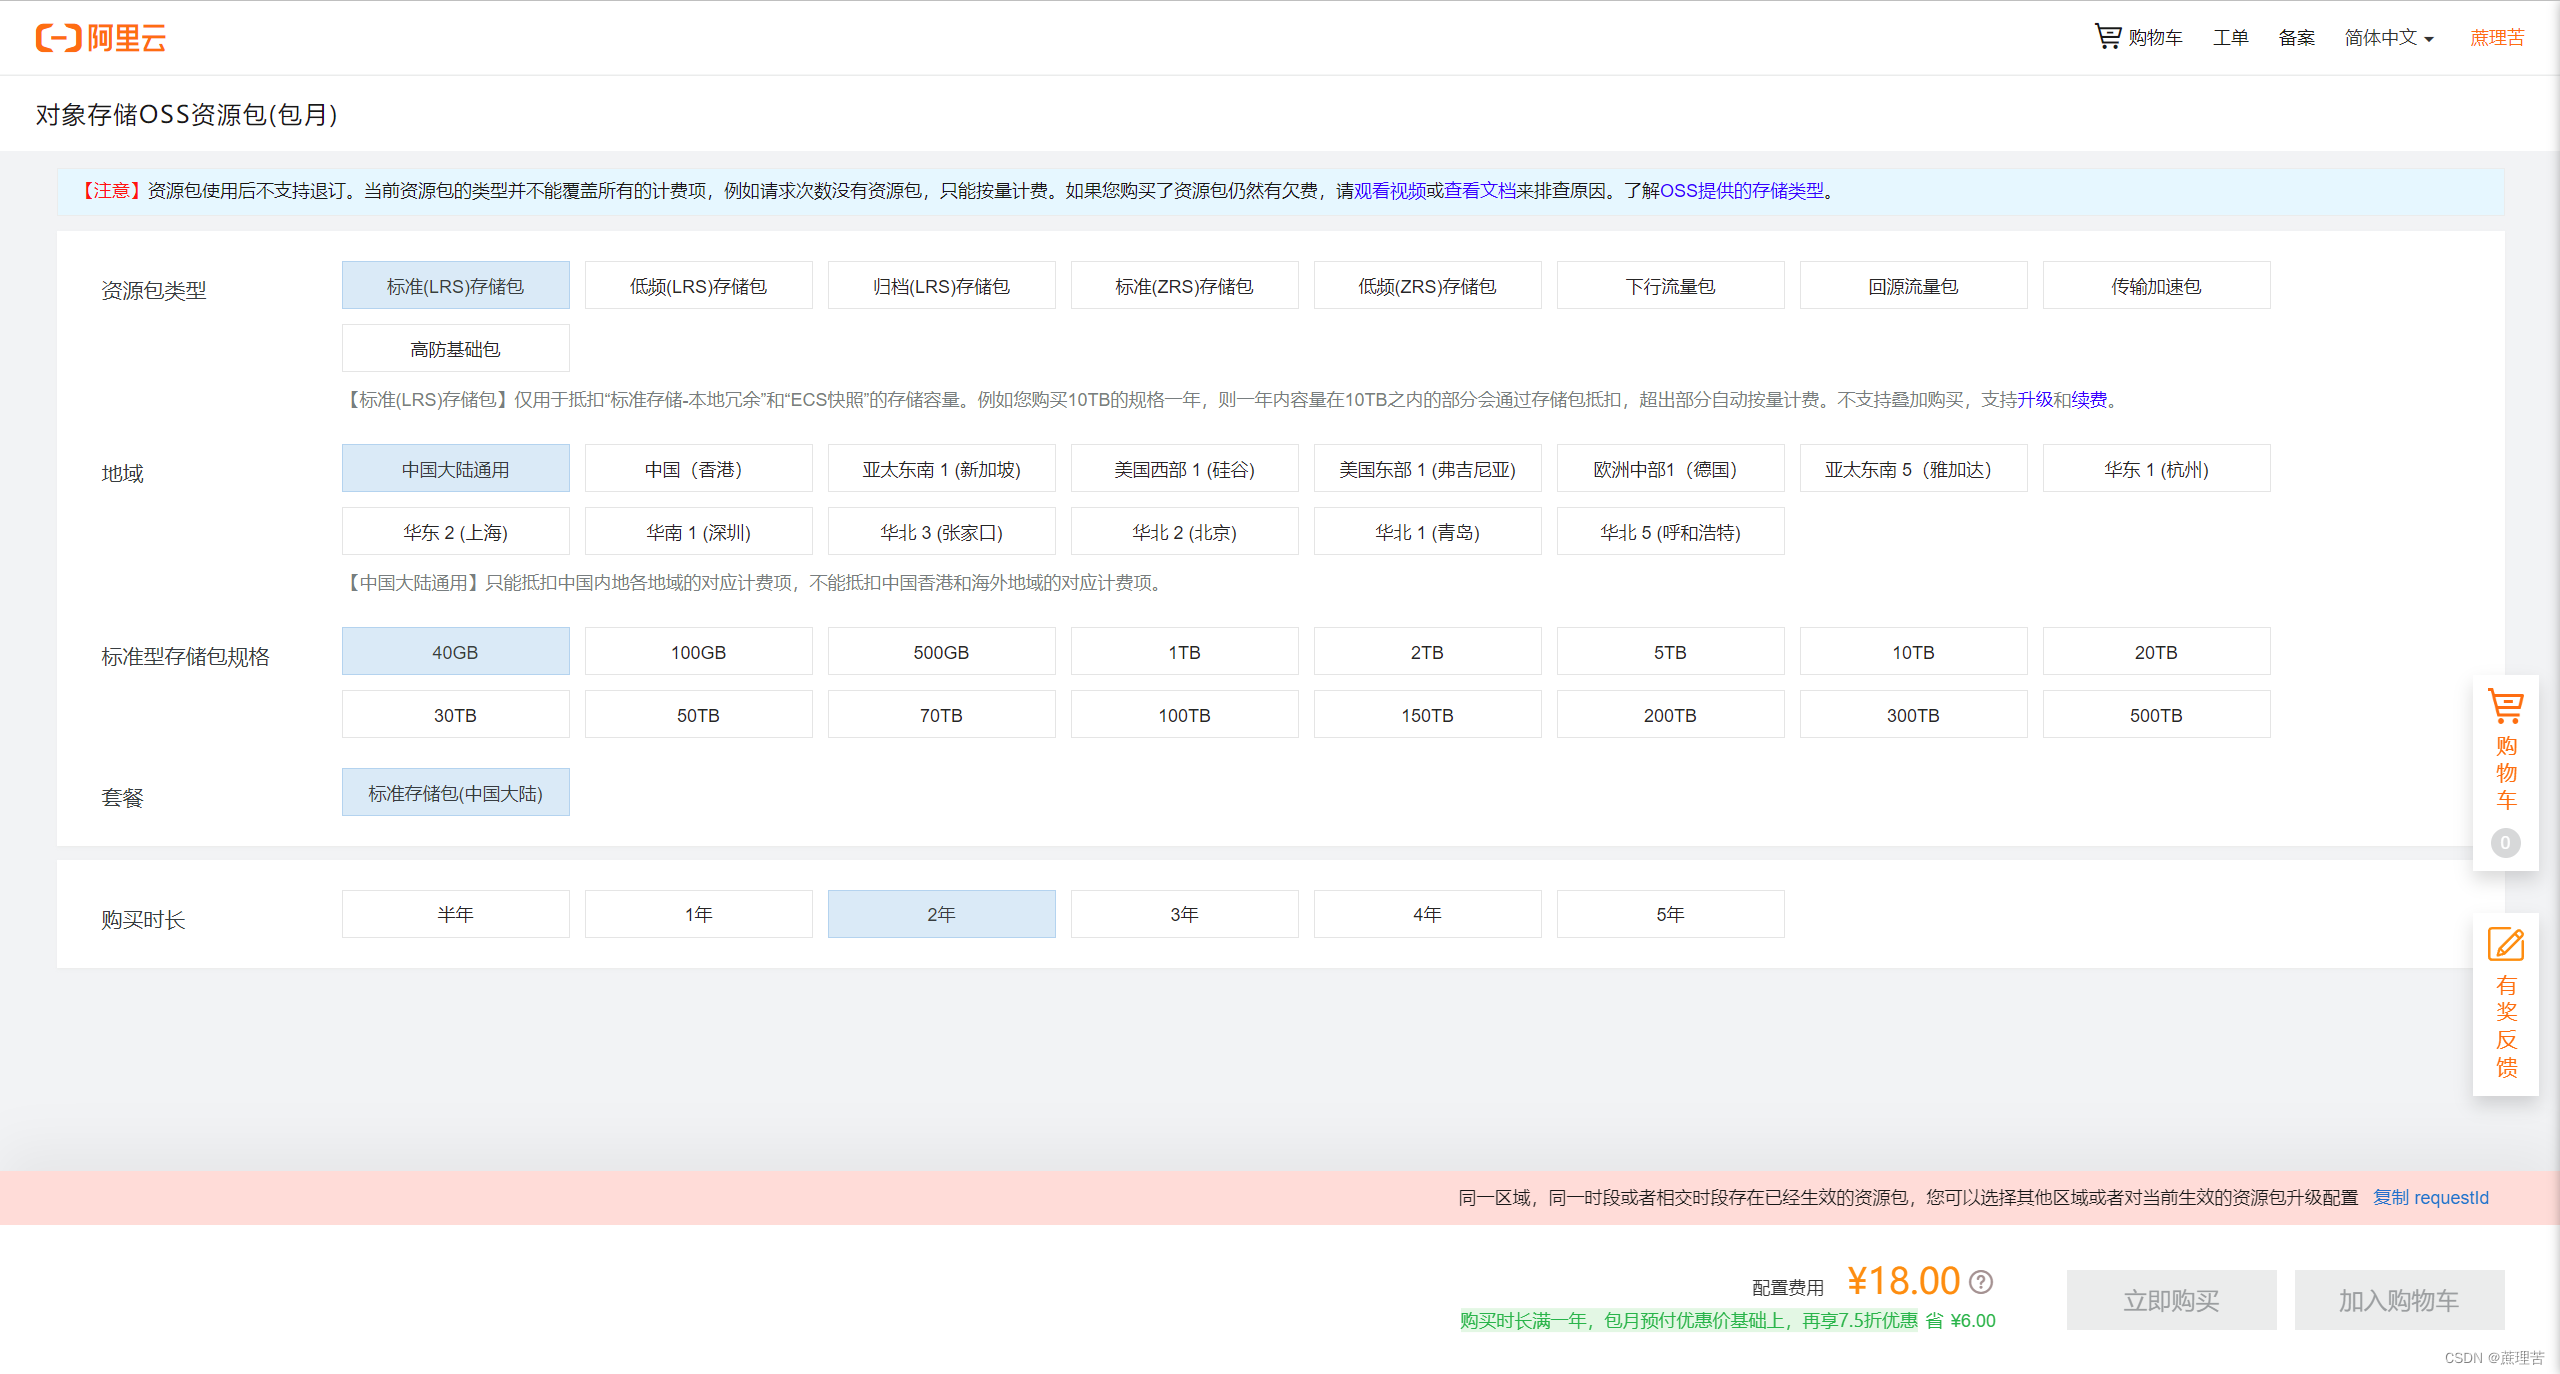
Task: Select 低频(LRS)存储包 resource type
Action: pos(699,286)
